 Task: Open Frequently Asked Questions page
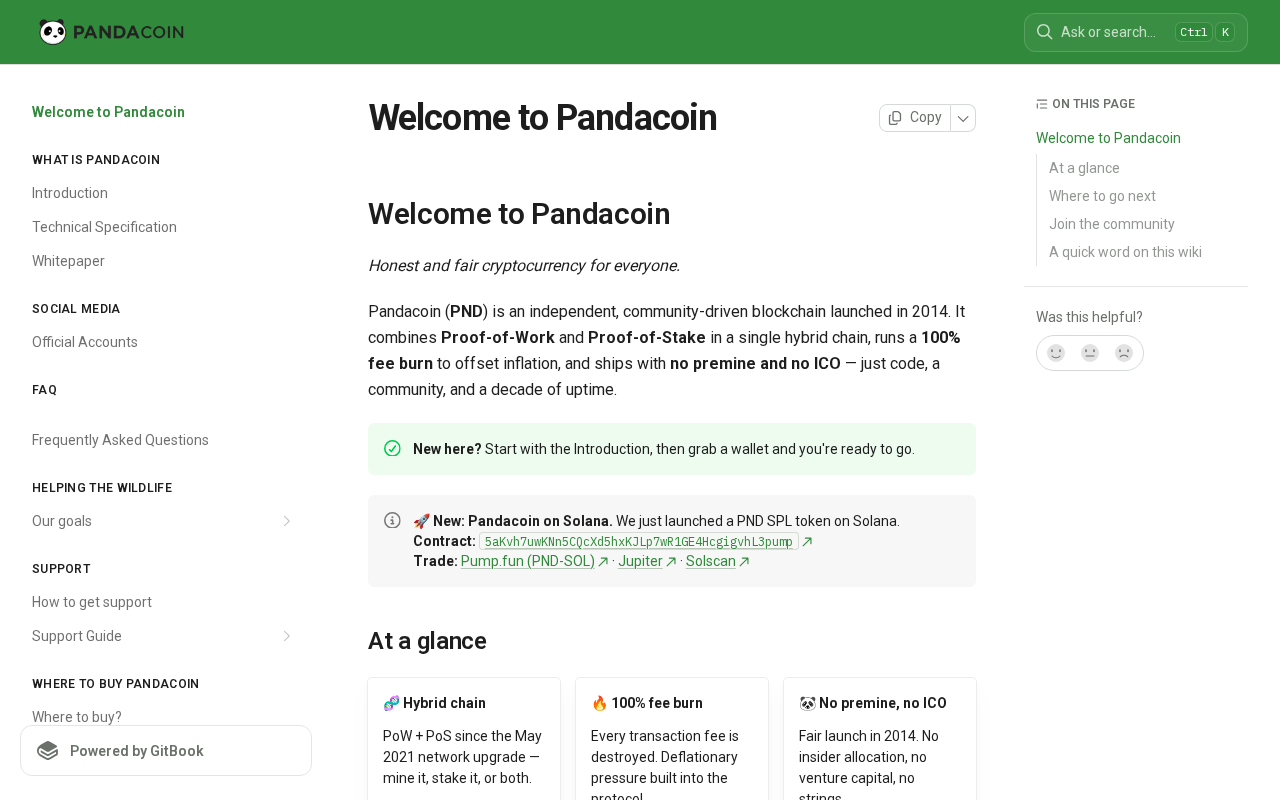point(120,440)
